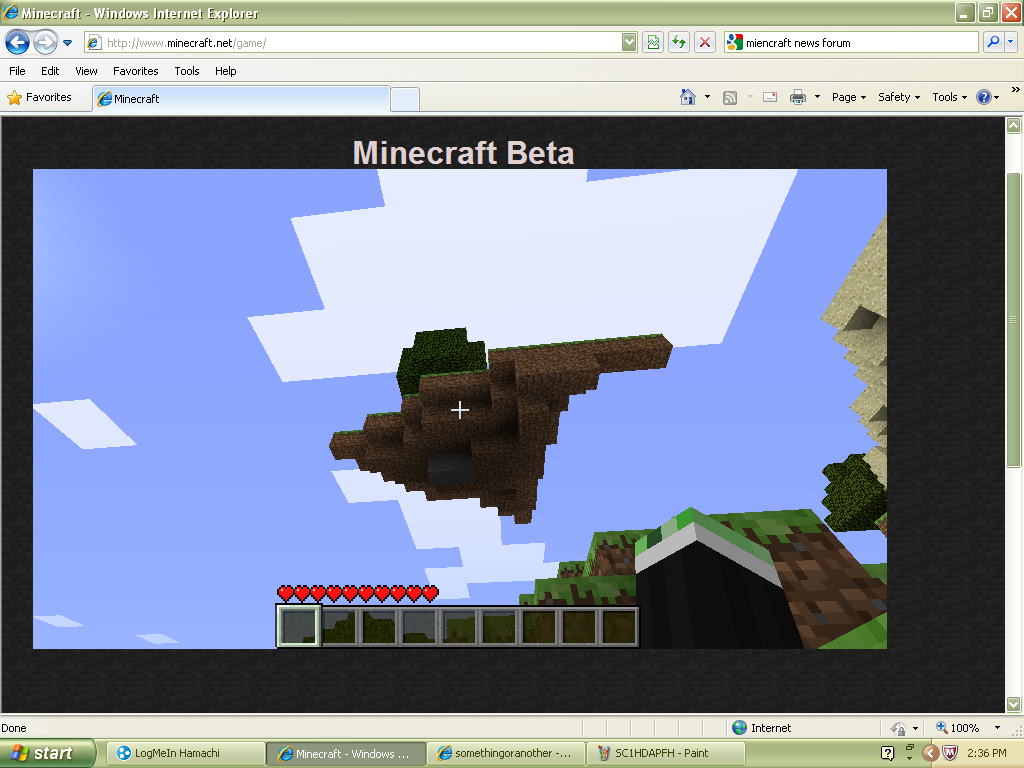Click the Internet security zone indicator
This screenshot has width=1024, height=768.
click(762, 728)
